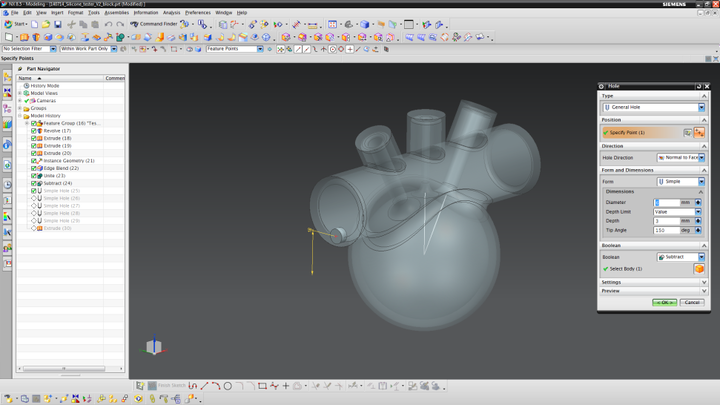The height and width of the screenshot is (405, 720).
Task: Open the Assembly Navigator sidebar tab
Action: (7, 78)
